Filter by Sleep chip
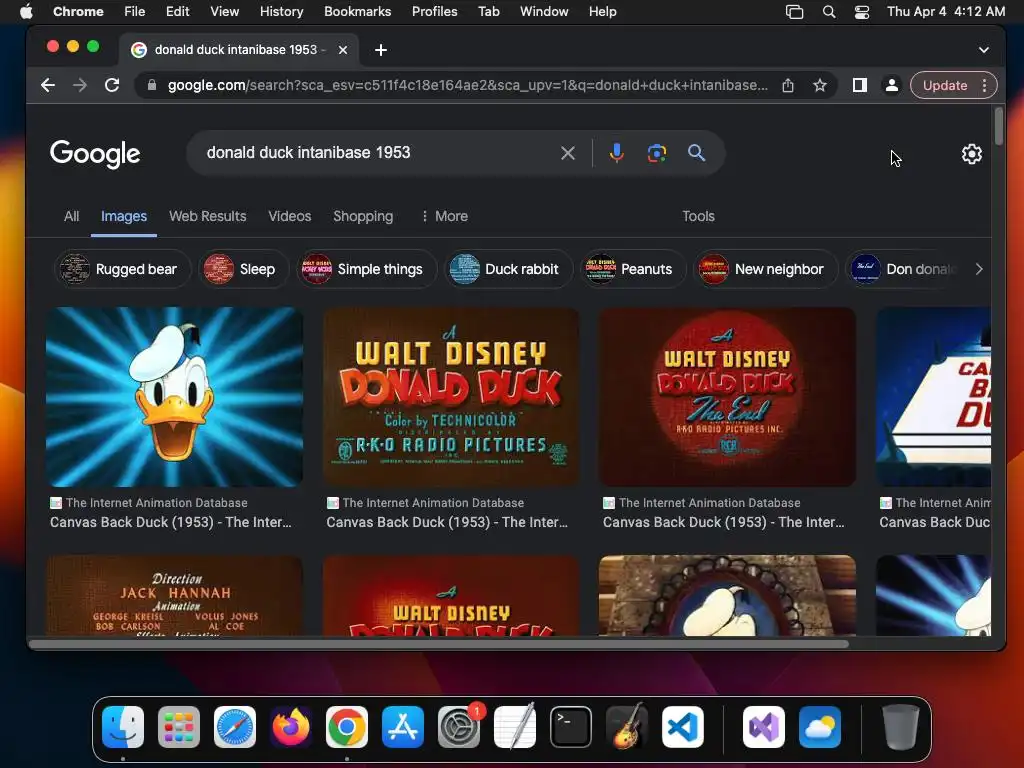The image size is (1024, 768). [x=244, y=269]
